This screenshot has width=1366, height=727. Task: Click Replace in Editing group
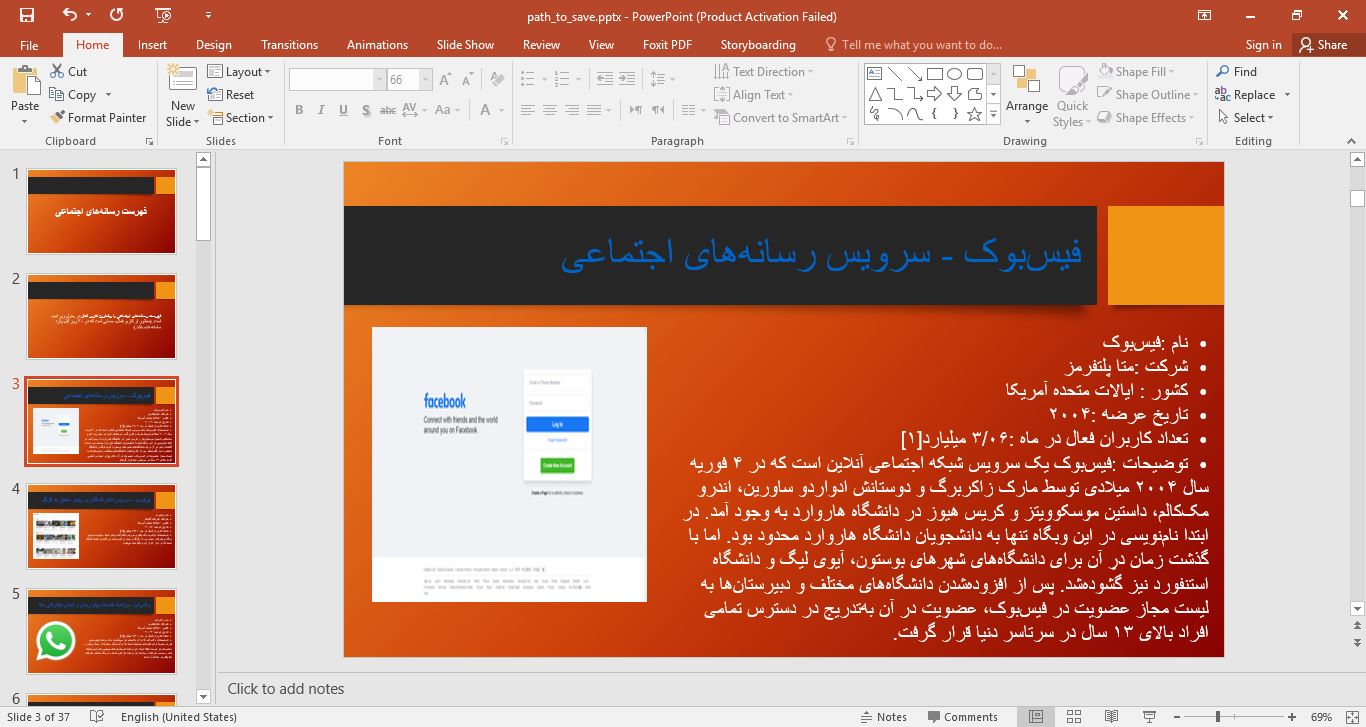(1245, 95)
